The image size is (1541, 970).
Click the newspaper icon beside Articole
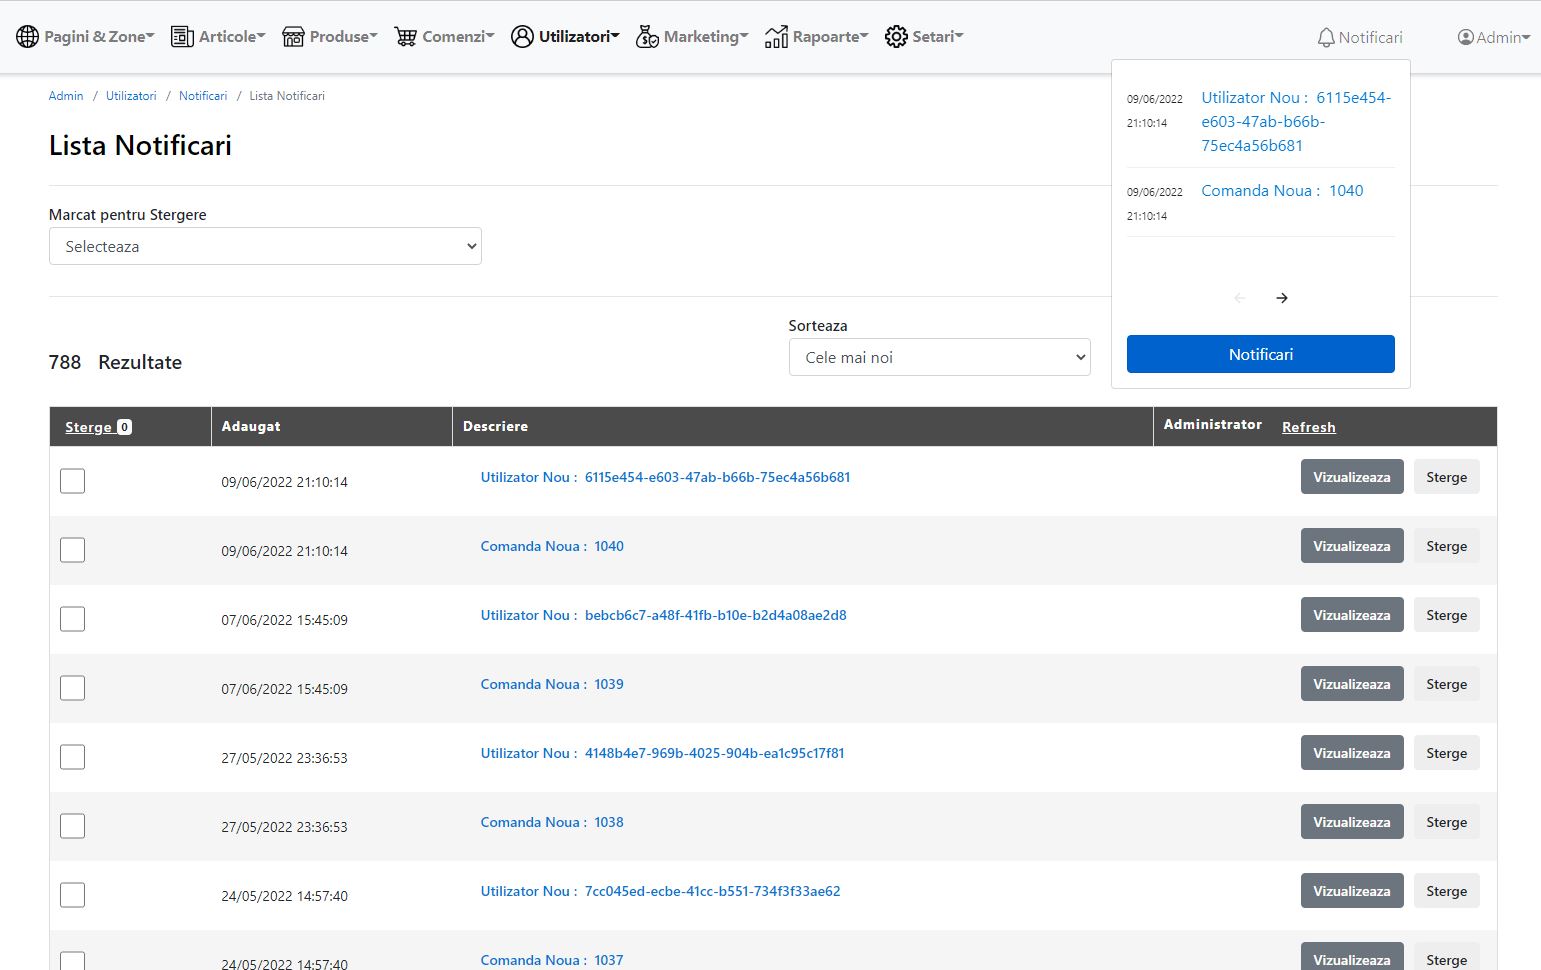point(182,37)
